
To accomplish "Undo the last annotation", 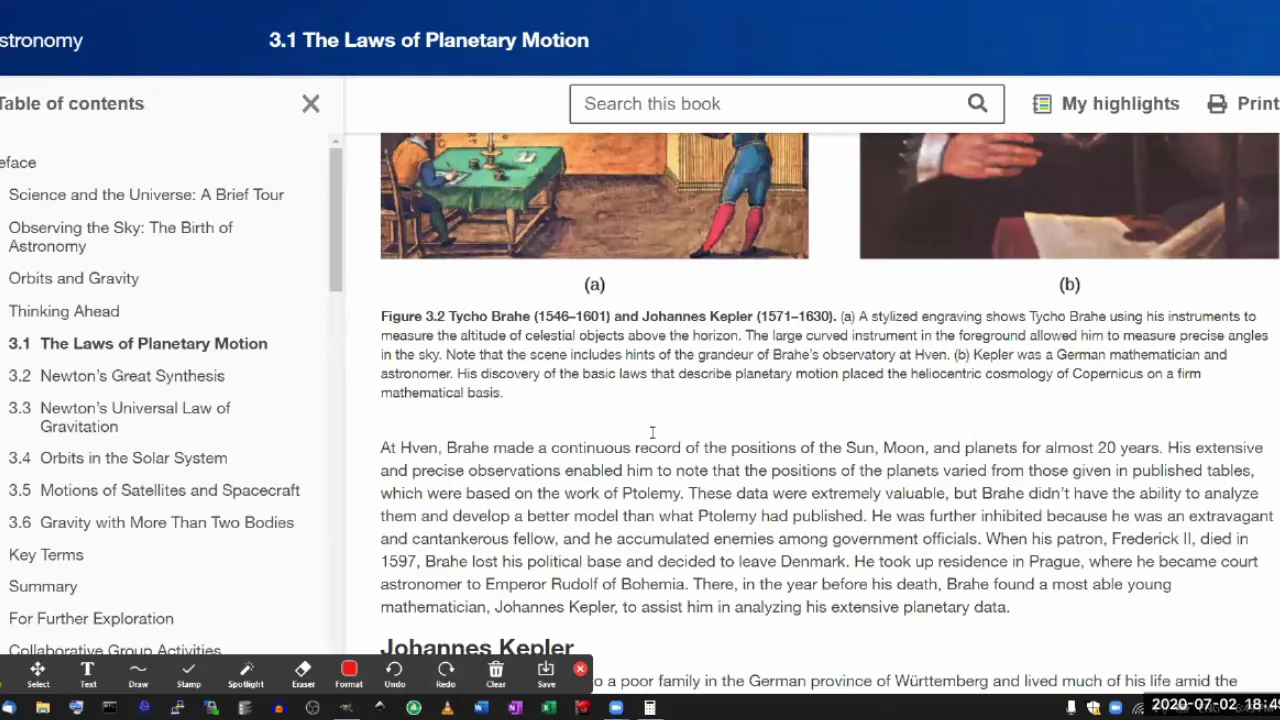I will point(394,674).
